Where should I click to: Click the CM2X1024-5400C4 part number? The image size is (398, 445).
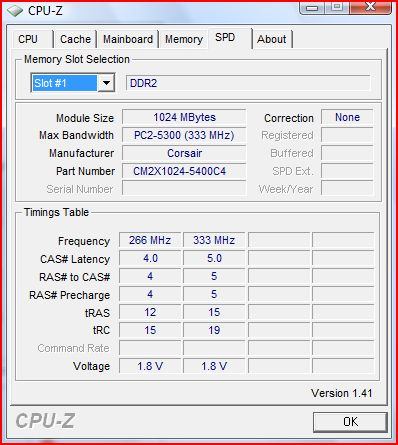click(x=184, y=171)
